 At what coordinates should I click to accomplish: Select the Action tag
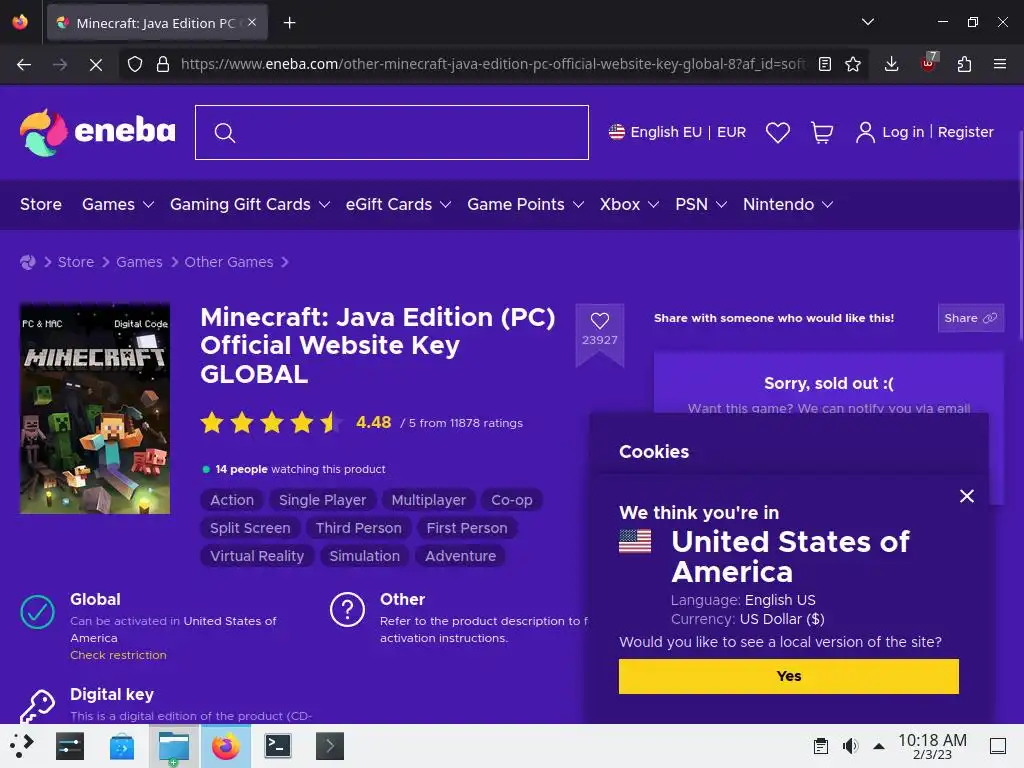pos(232,500)
